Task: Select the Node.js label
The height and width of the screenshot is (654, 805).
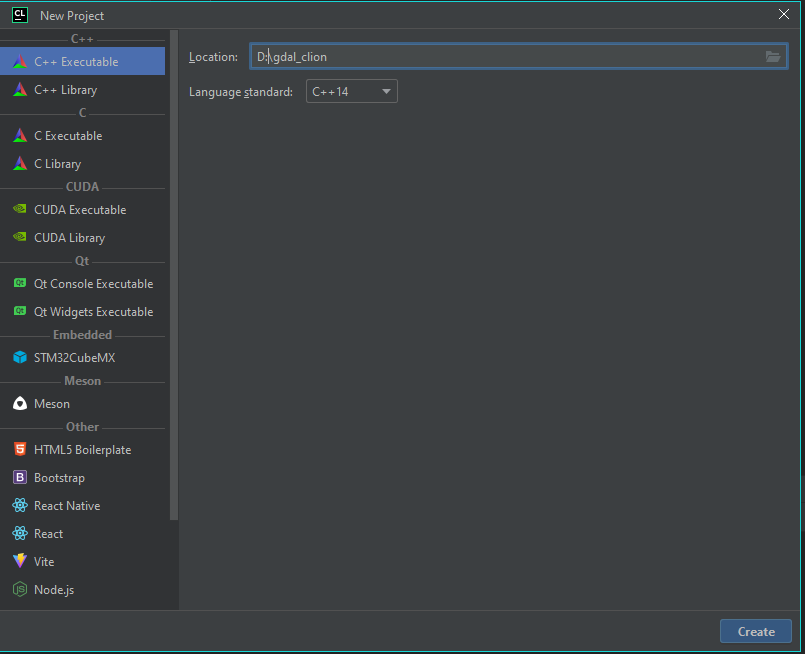Action: coord(54,590)
